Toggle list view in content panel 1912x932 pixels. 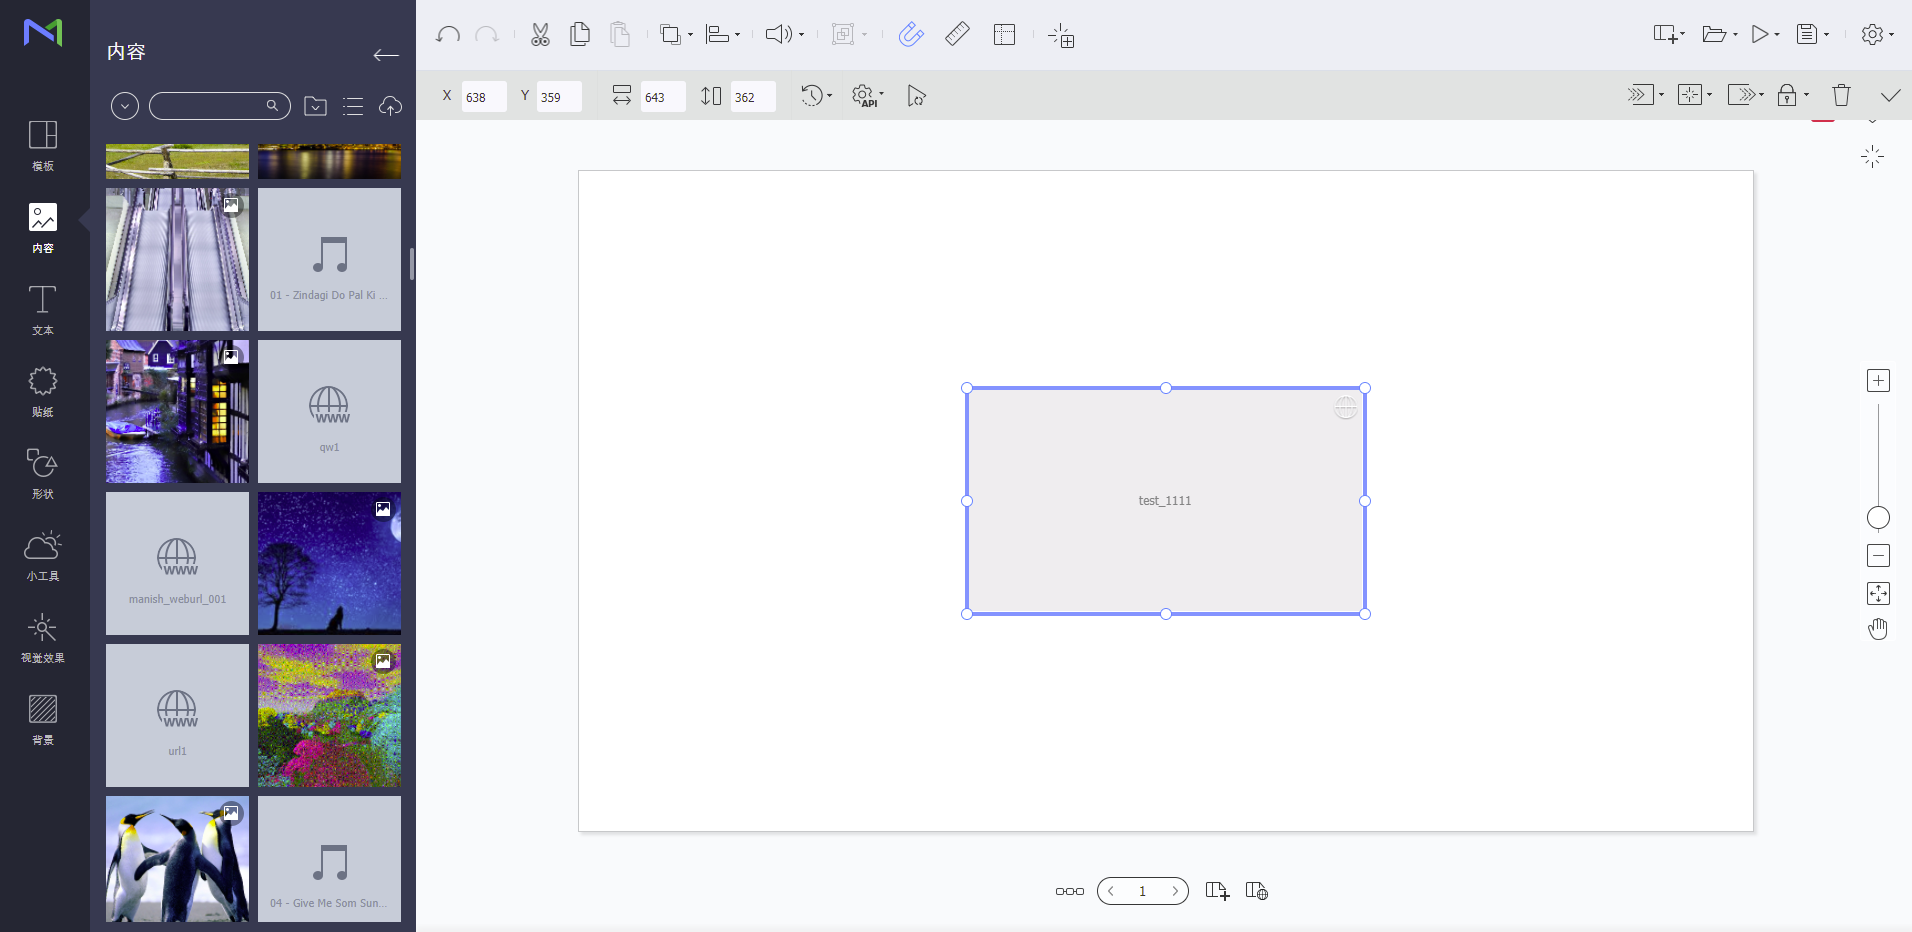coord(353,106)
